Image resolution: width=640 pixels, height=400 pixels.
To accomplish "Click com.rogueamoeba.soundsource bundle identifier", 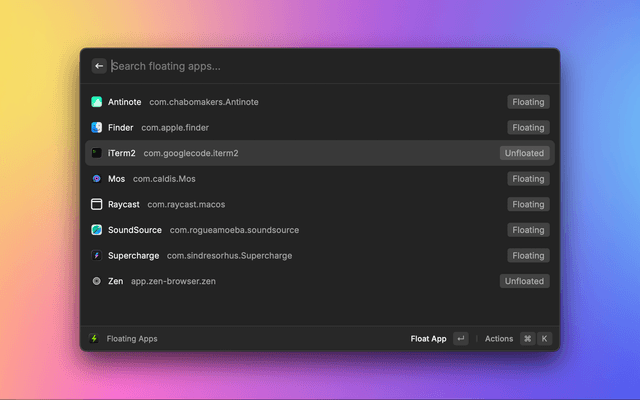I will [234, 230].
